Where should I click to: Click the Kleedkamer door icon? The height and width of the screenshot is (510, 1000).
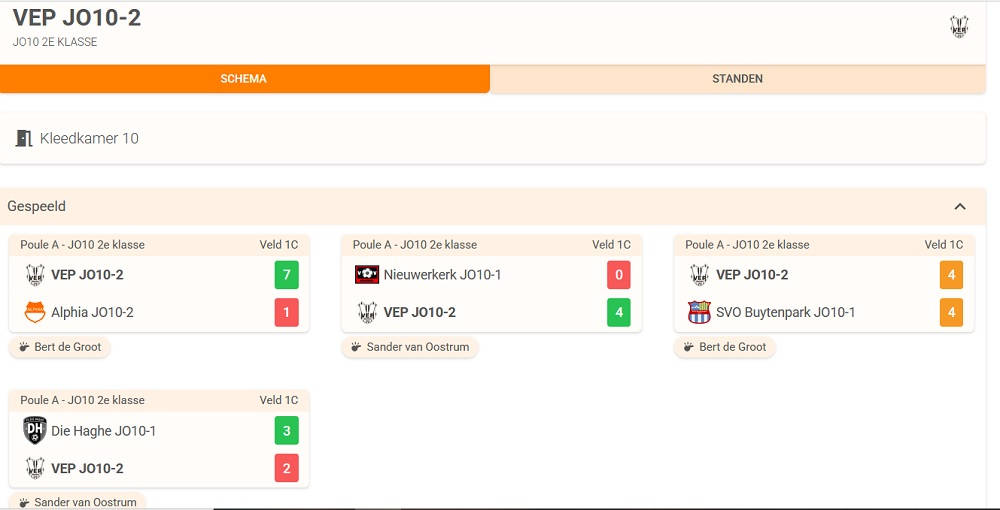pos(24,138)
